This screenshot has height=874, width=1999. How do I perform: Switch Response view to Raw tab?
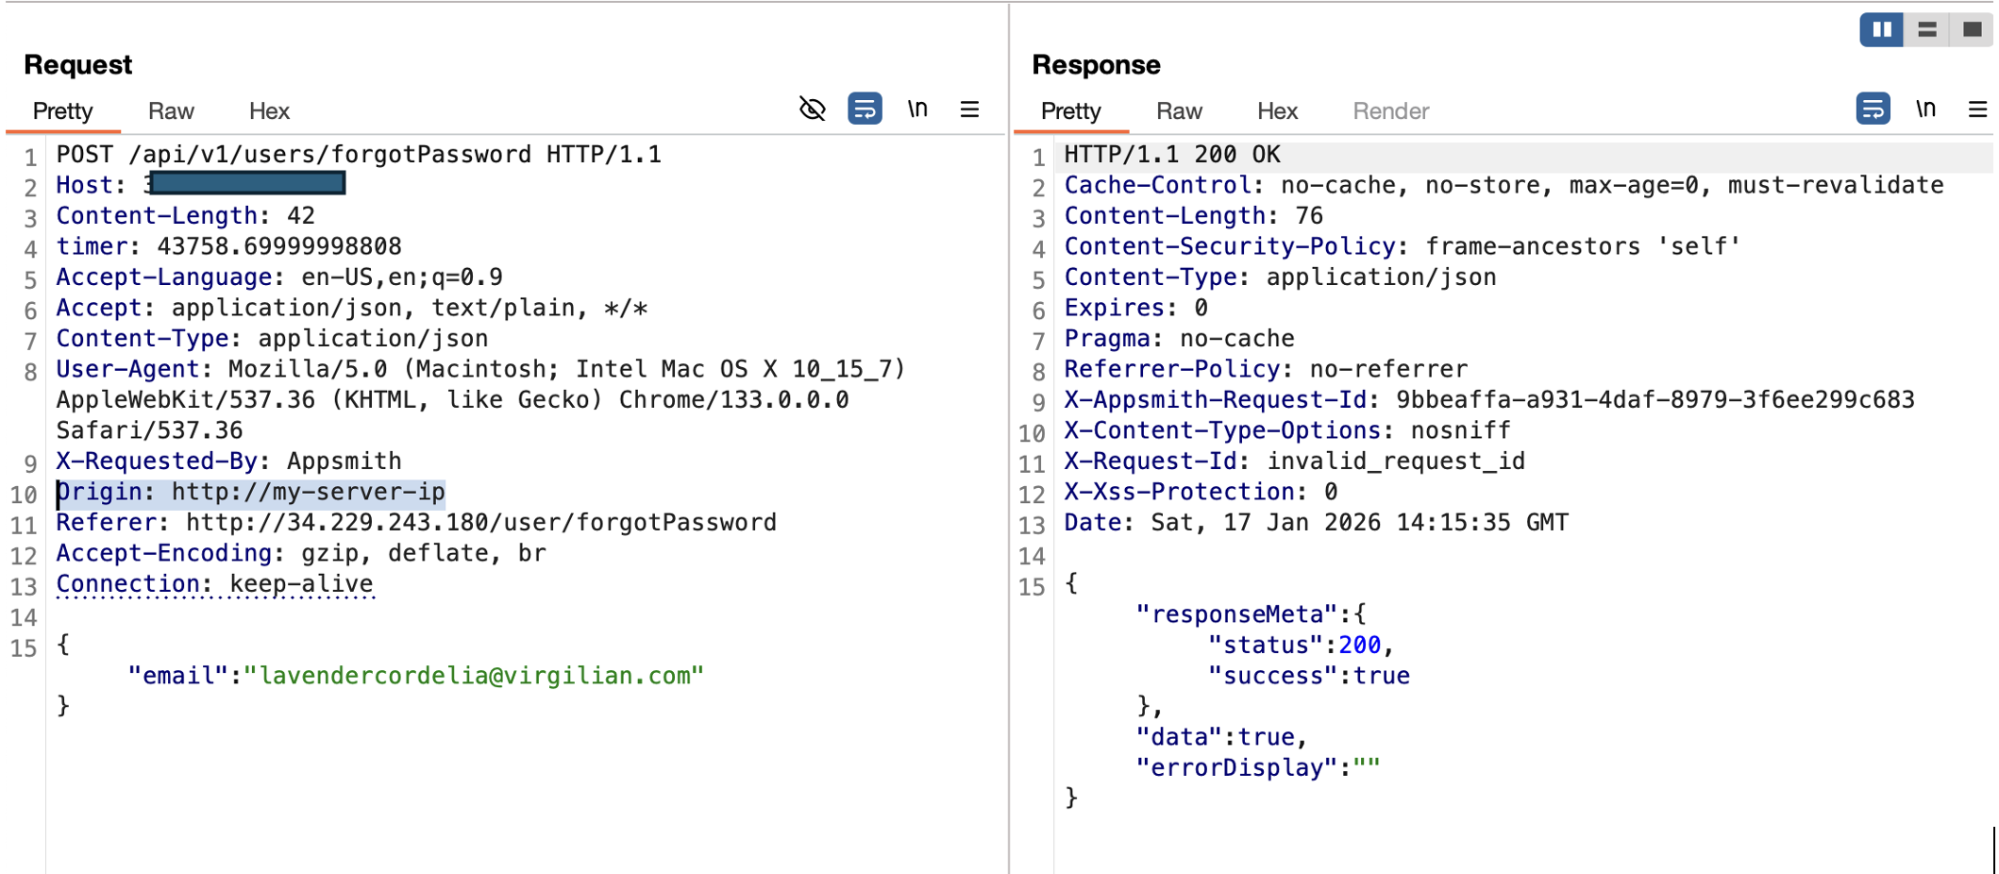coord(1179,111)
